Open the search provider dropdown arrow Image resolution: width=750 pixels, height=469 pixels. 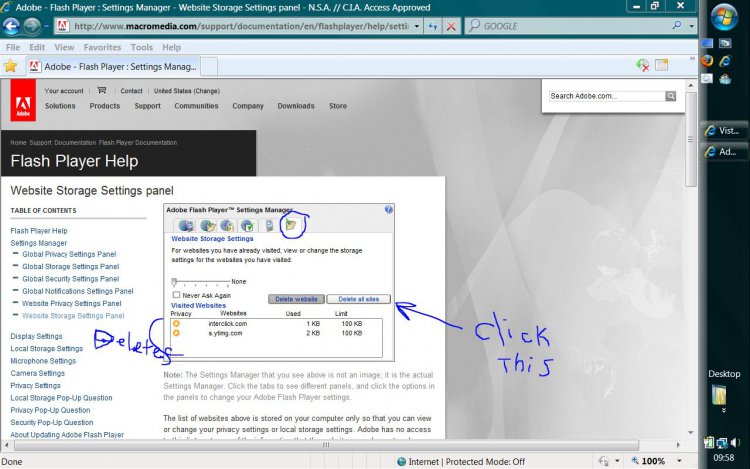coord(692,26)
